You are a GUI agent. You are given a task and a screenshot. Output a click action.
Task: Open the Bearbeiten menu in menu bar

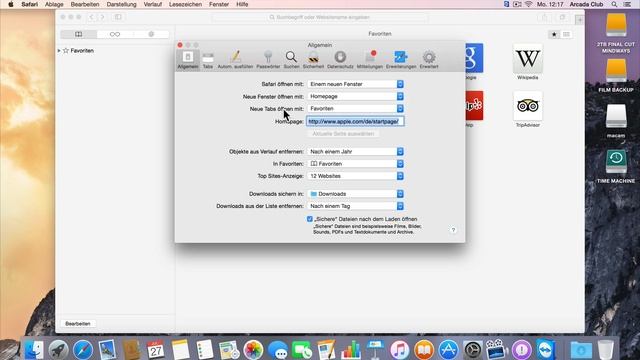click(85, 4)
